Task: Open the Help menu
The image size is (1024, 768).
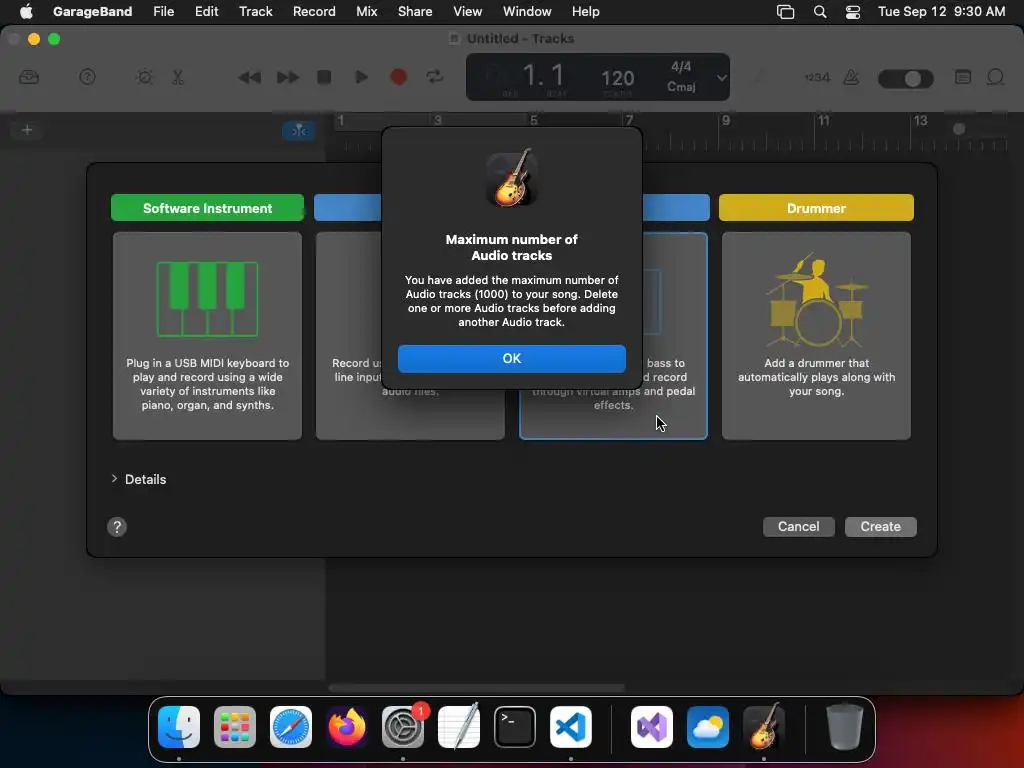Action: (x=585, y=11)
